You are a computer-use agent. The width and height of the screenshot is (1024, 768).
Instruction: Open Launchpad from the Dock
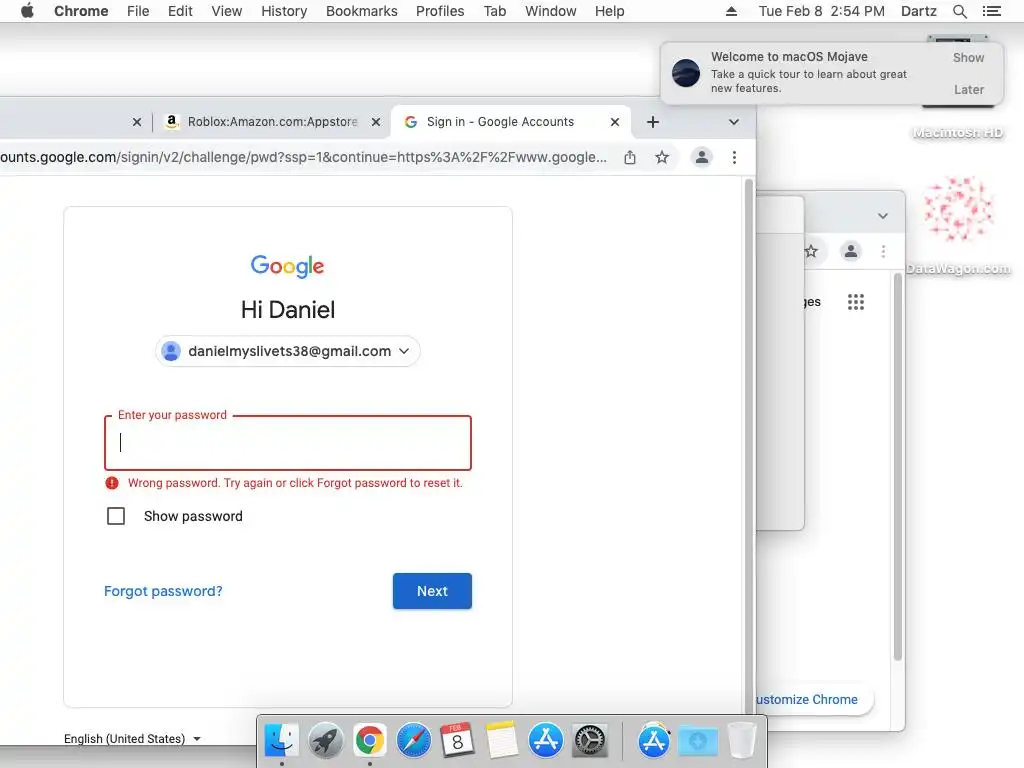pos(325,741)
